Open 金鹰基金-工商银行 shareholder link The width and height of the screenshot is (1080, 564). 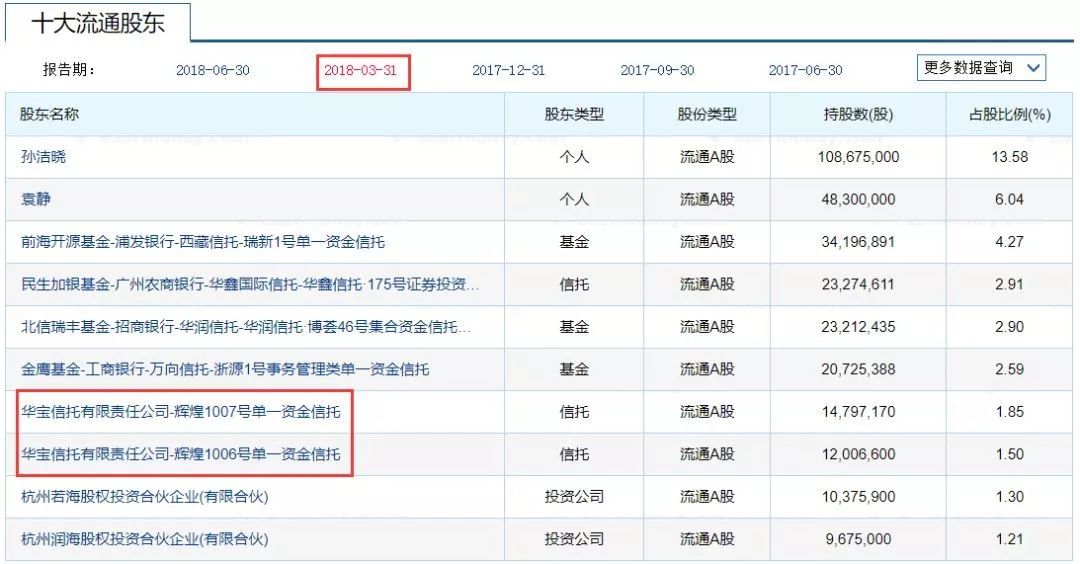(x=225, y=370)
